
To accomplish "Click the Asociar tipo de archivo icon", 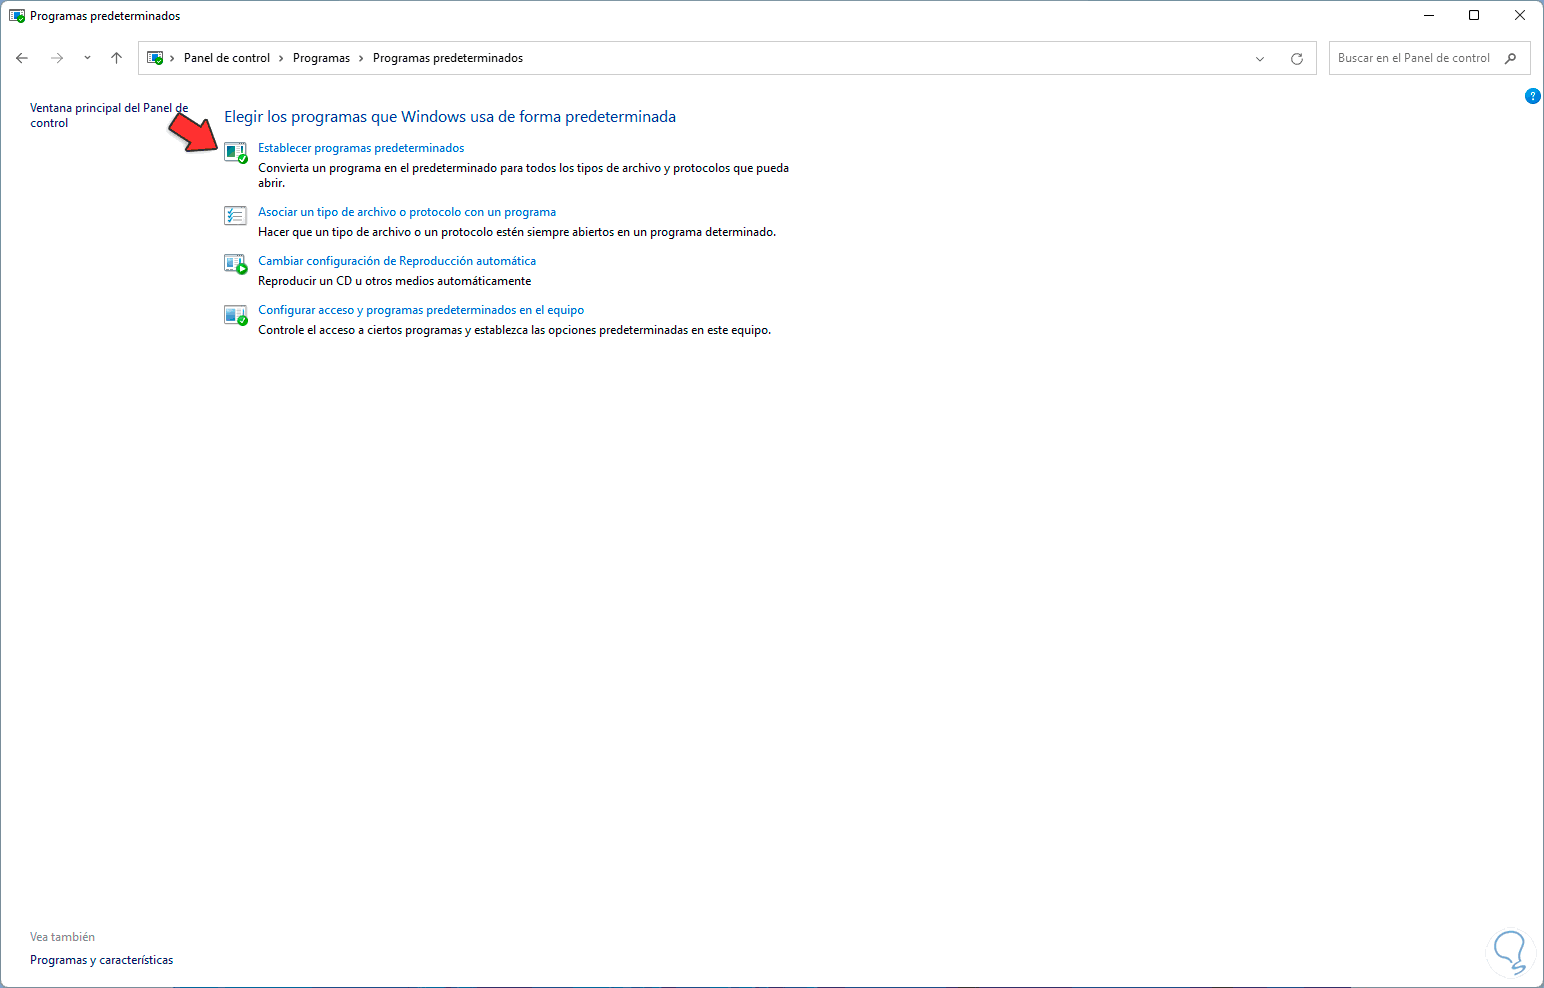I will click(235, 215).
